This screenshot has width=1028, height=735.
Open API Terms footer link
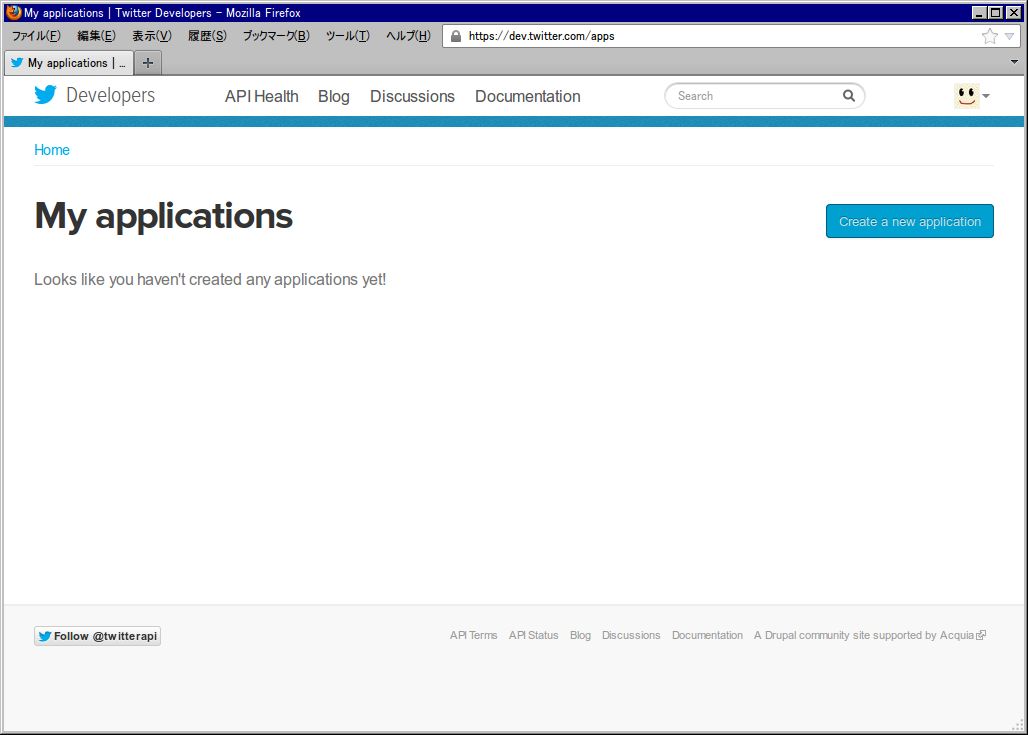click(x=473, y=635)
